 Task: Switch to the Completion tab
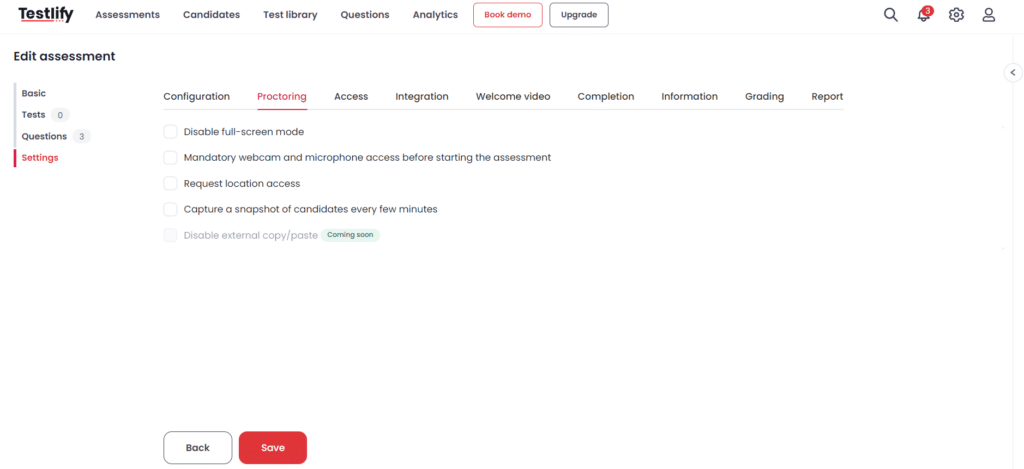(x=605, y=97)
